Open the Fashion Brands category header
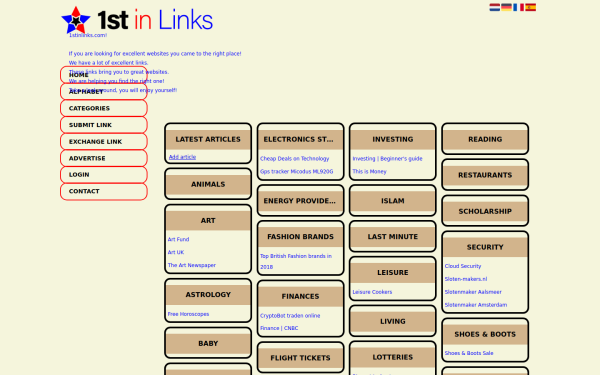This screenshot has width=600, height=375. pyautogui.click(x=300, y=237)
